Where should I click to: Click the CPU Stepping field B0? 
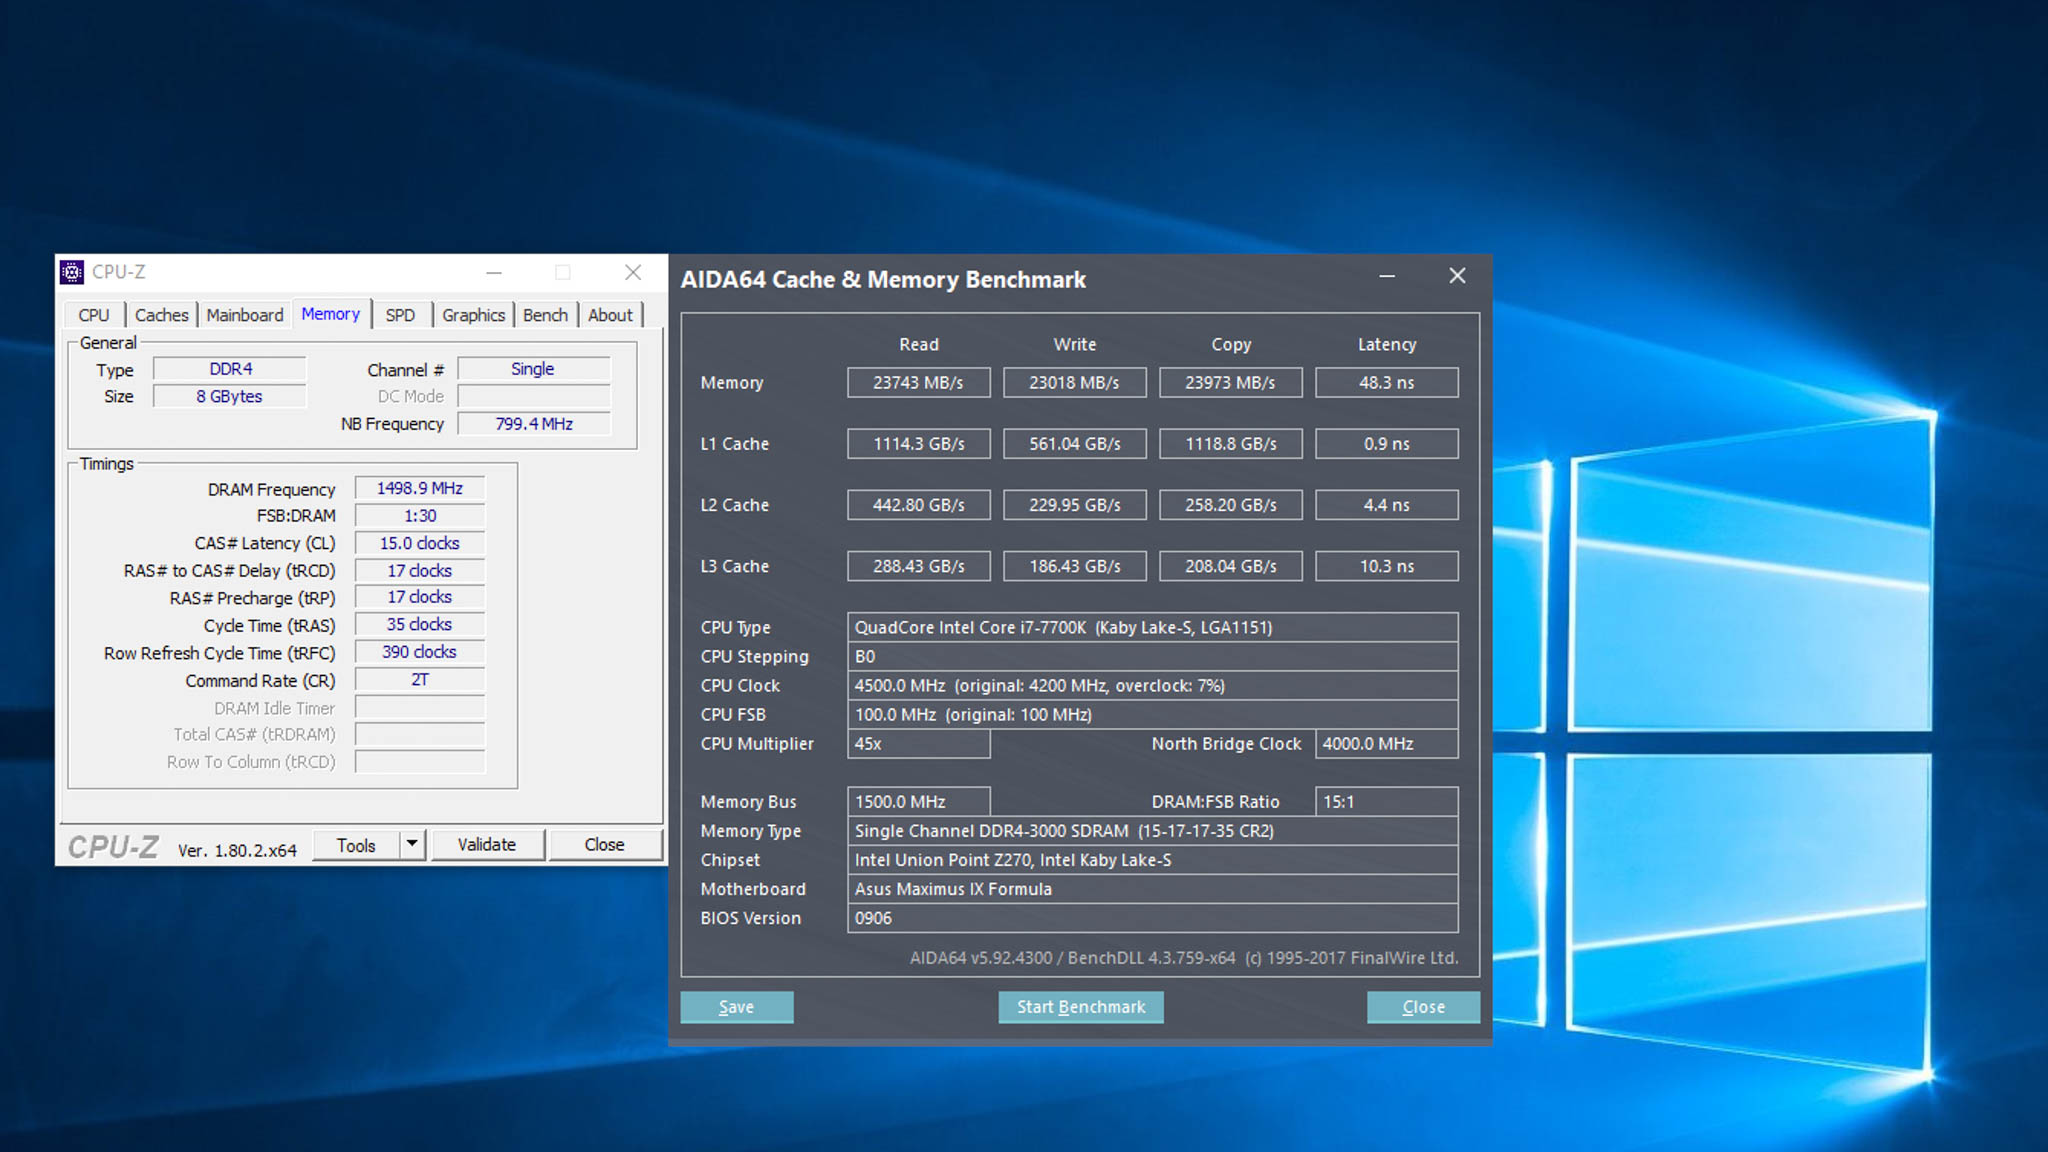pos(1153,657)
